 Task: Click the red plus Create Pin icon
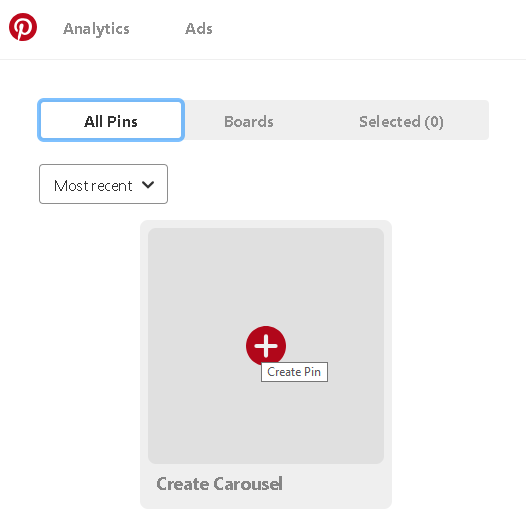266,346
